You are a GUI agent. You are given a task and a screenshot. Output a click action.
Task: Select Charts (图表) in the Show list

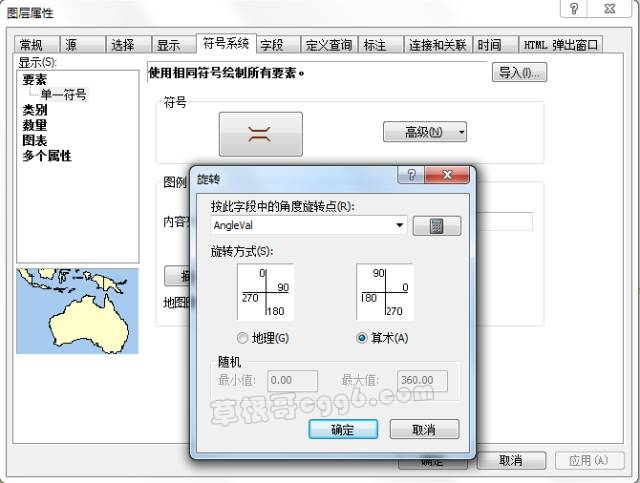click(35, 140)
